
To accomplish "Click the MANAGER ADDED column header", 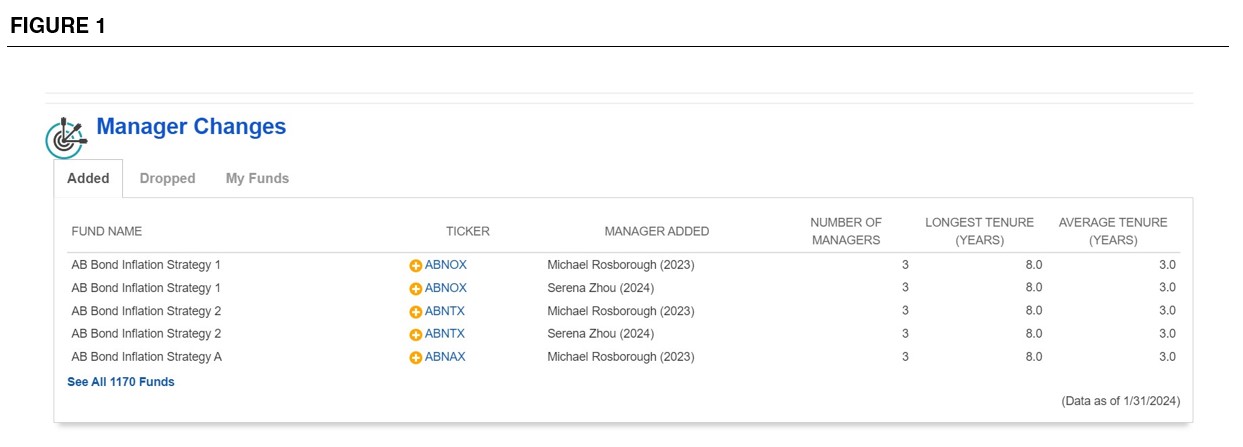I will [x=657, y=231].
